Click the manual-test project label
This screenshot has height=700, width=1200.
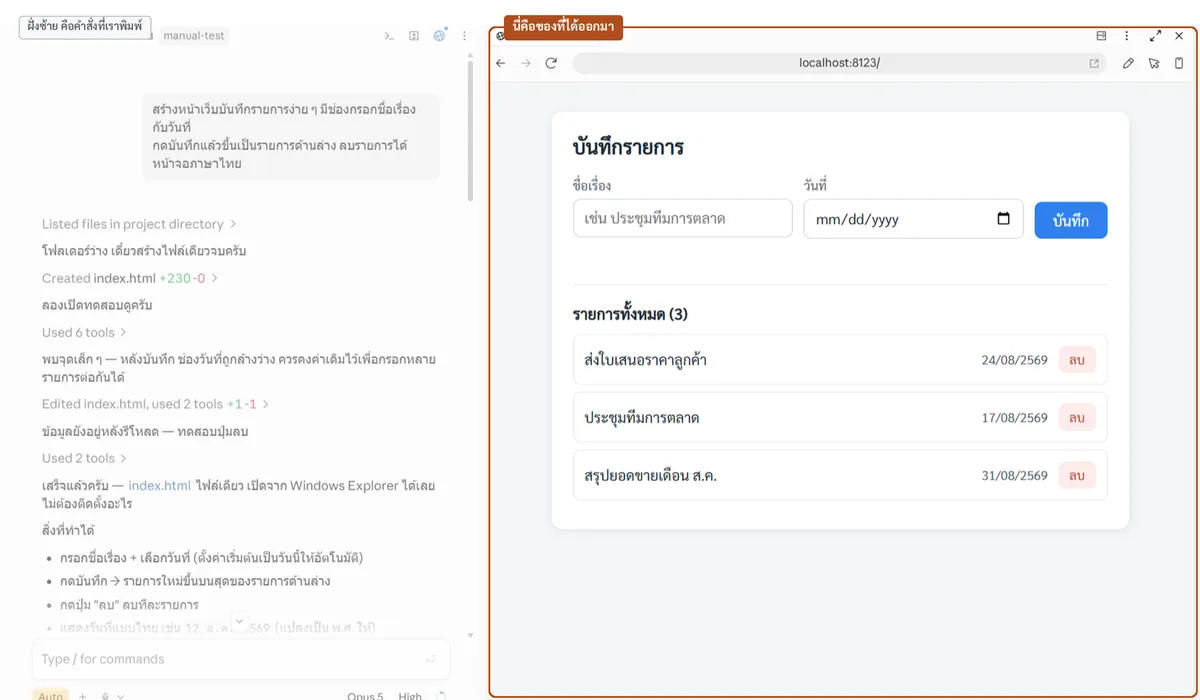[x=194, y=35]
